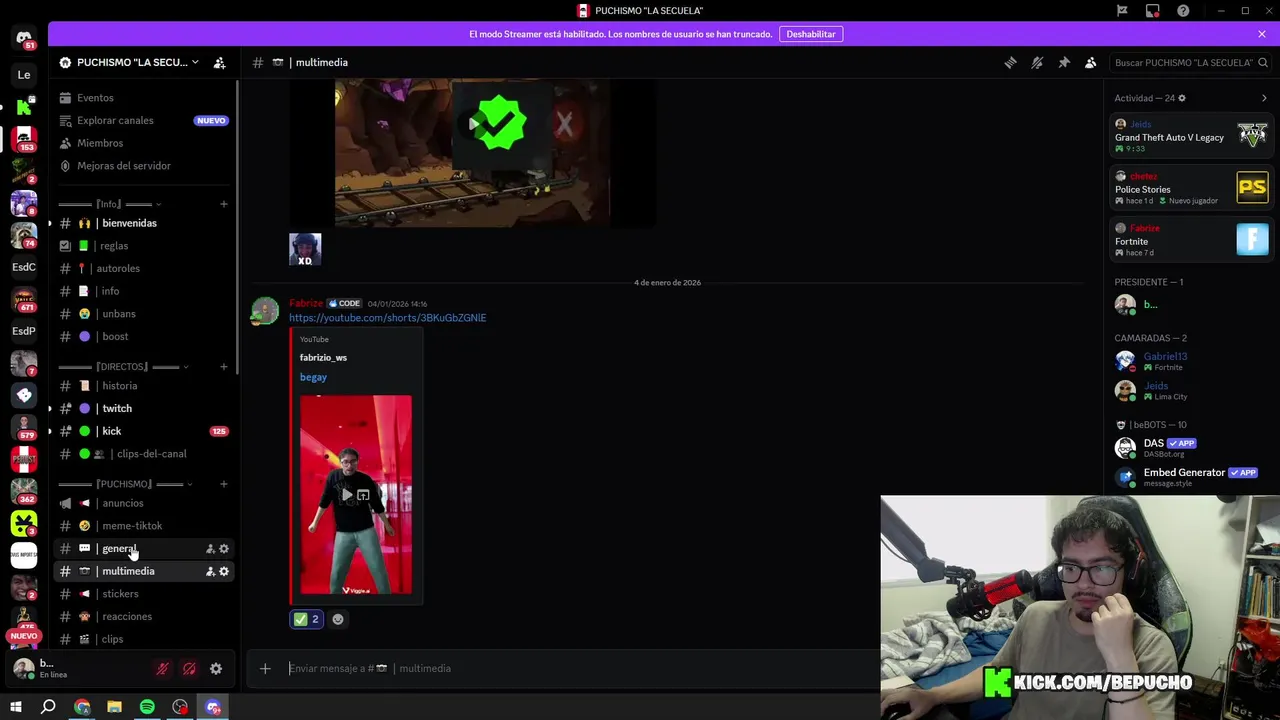Open the Windows Start menu
Image resolution: width=1280 pixels, height=720 pixels.
[x=16, y=707]
